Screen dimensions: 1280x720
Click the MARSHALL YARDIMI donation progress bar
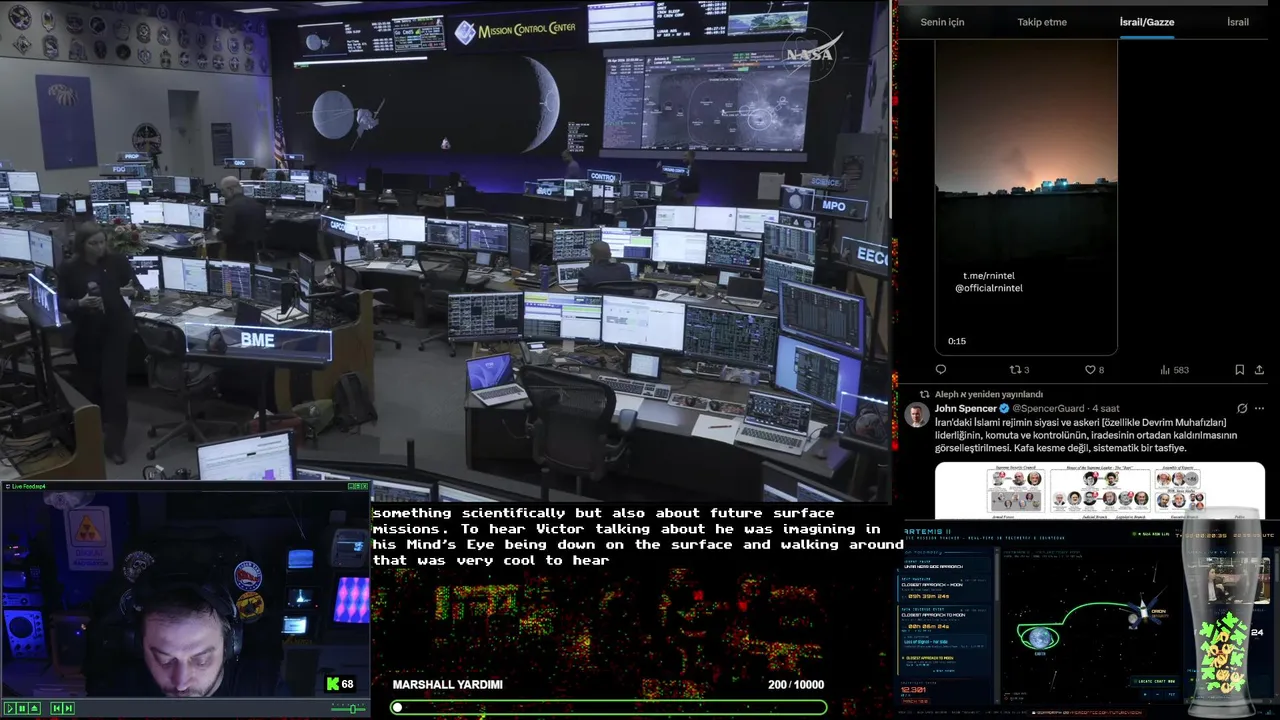point(609,707)
